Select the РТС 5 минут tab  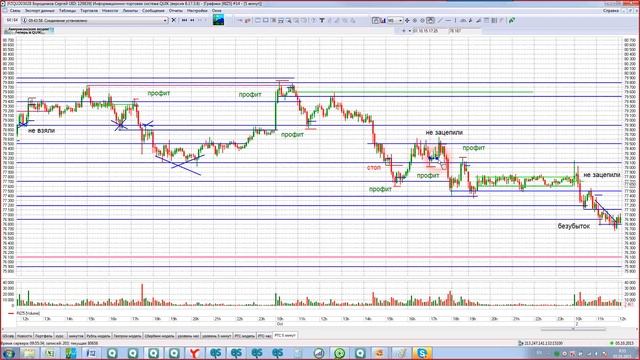[x=285, y=336]
